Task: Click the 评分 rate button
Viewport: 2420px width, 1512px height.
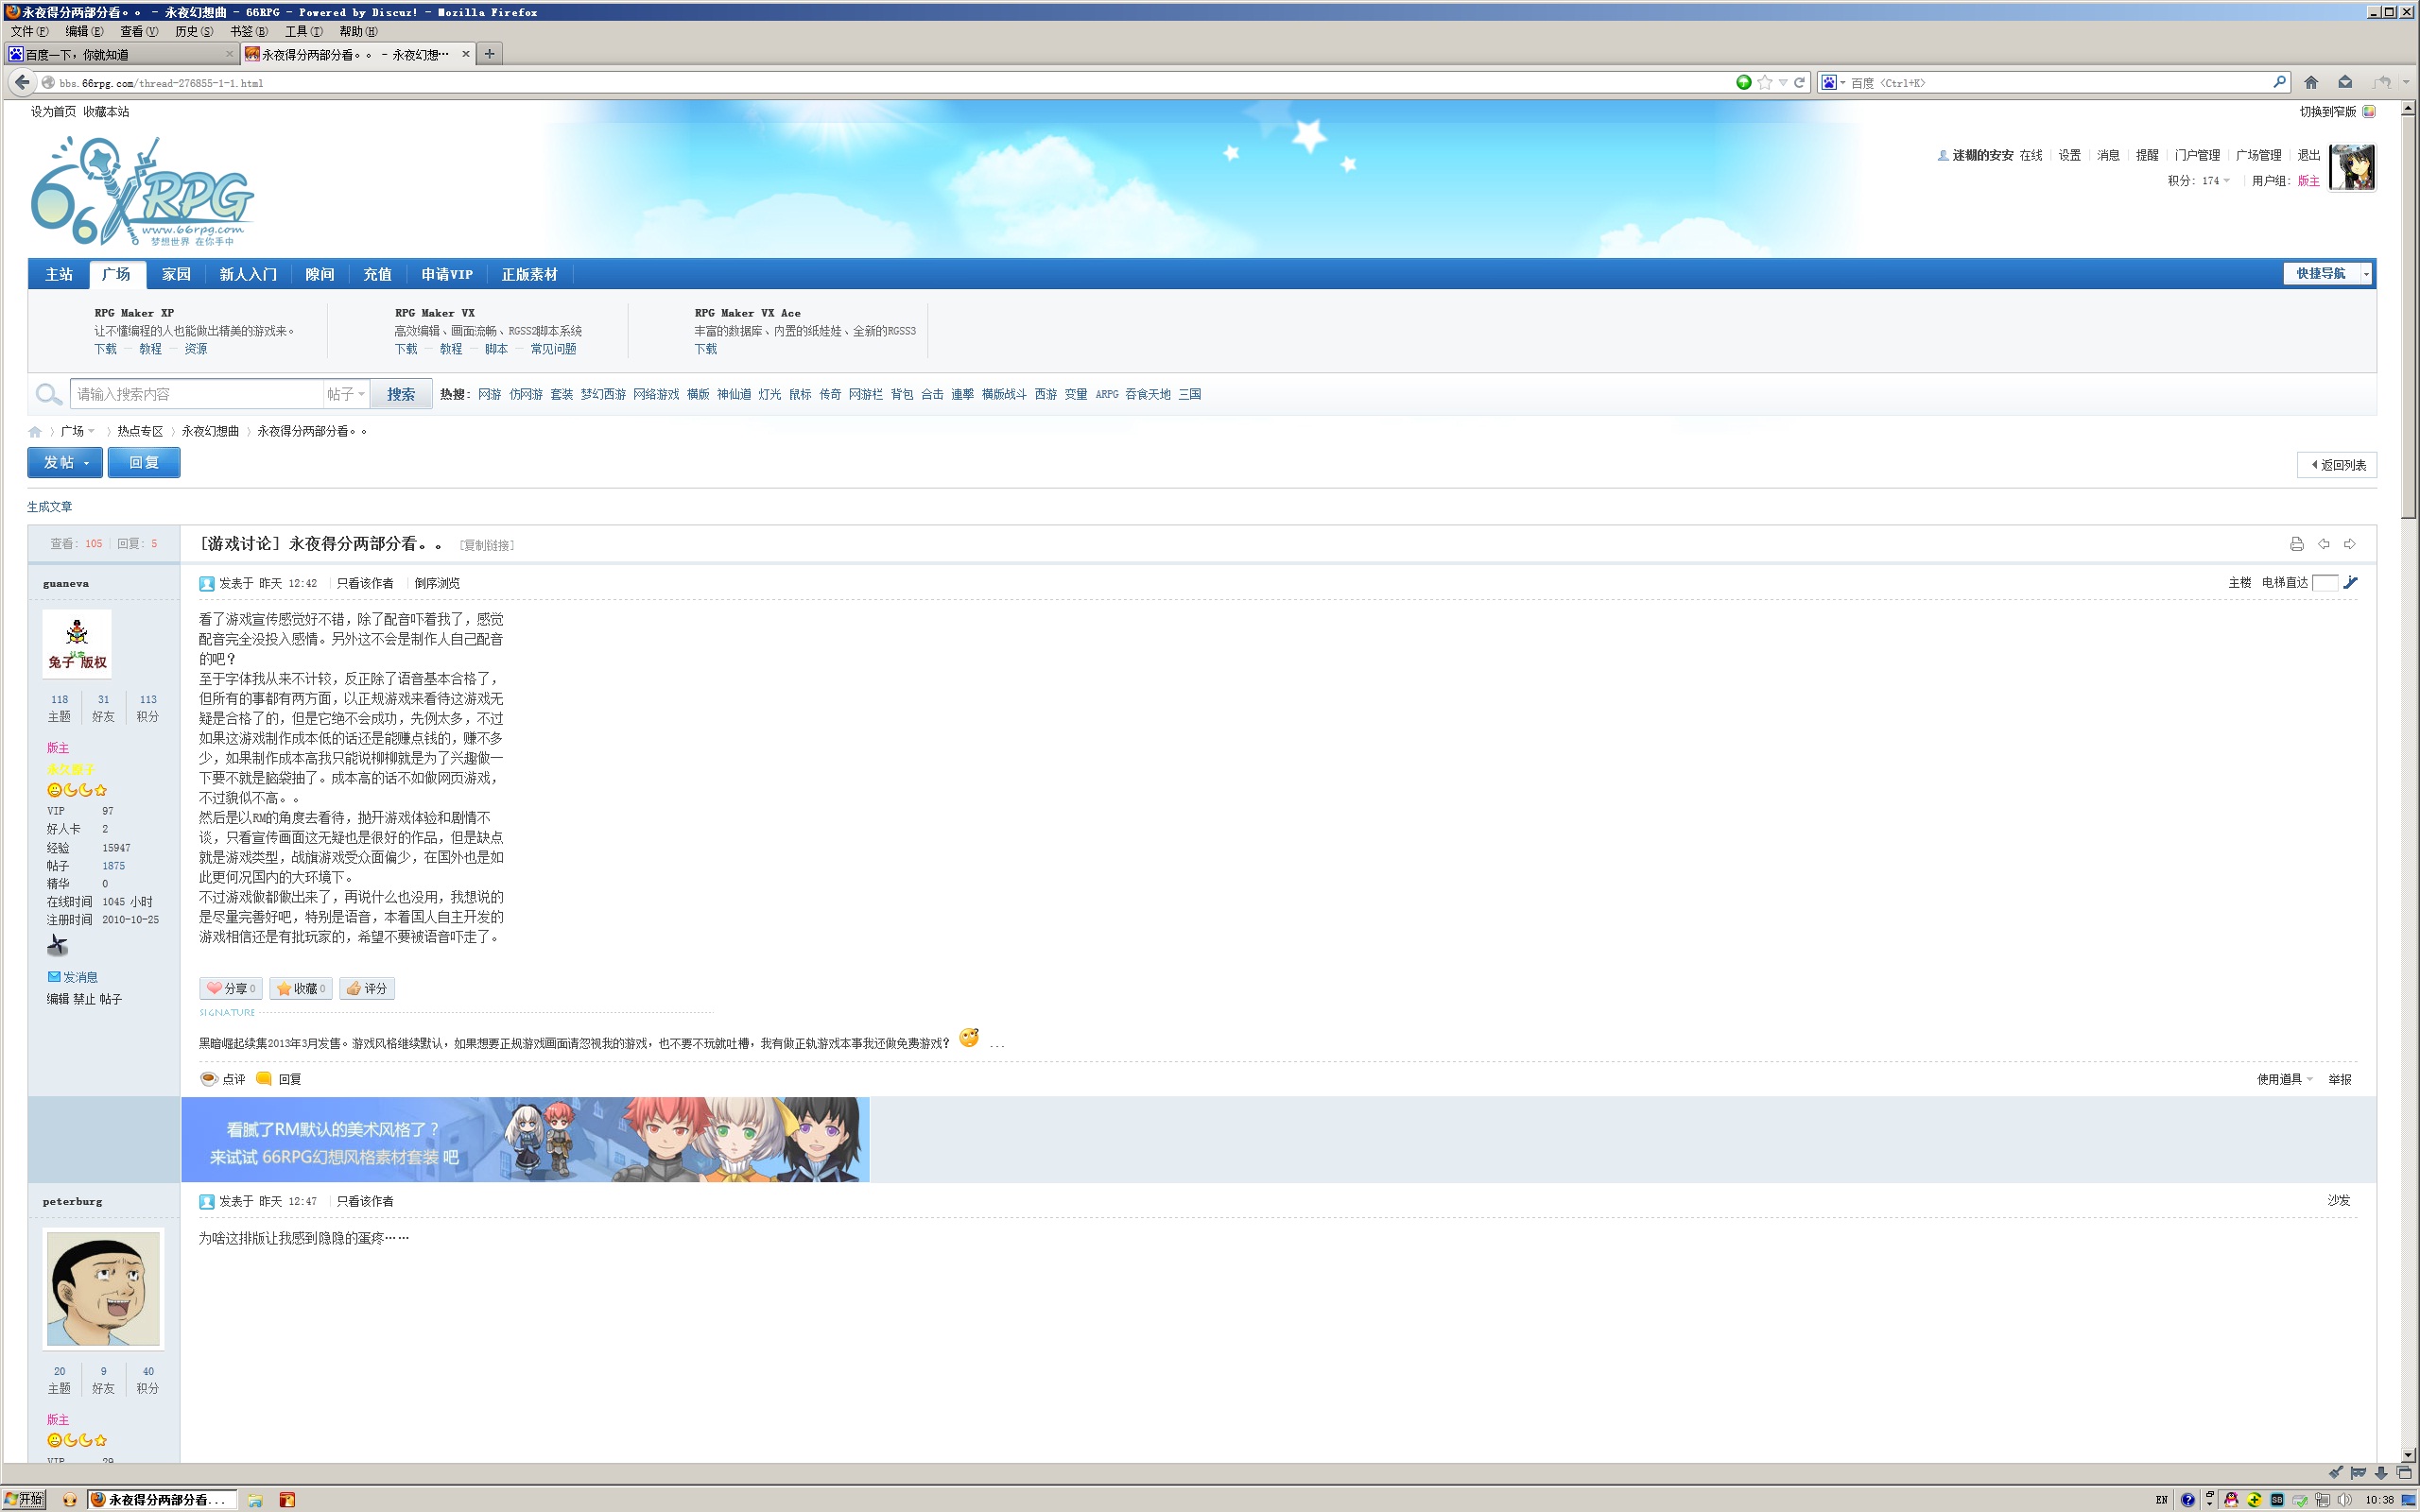Action: coord(367,988)
